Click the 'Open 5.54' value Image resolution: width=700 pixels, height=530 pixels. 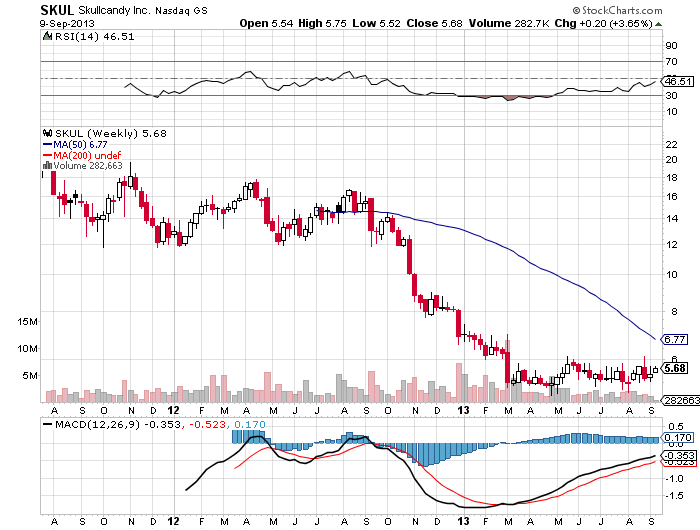point(266,23)
